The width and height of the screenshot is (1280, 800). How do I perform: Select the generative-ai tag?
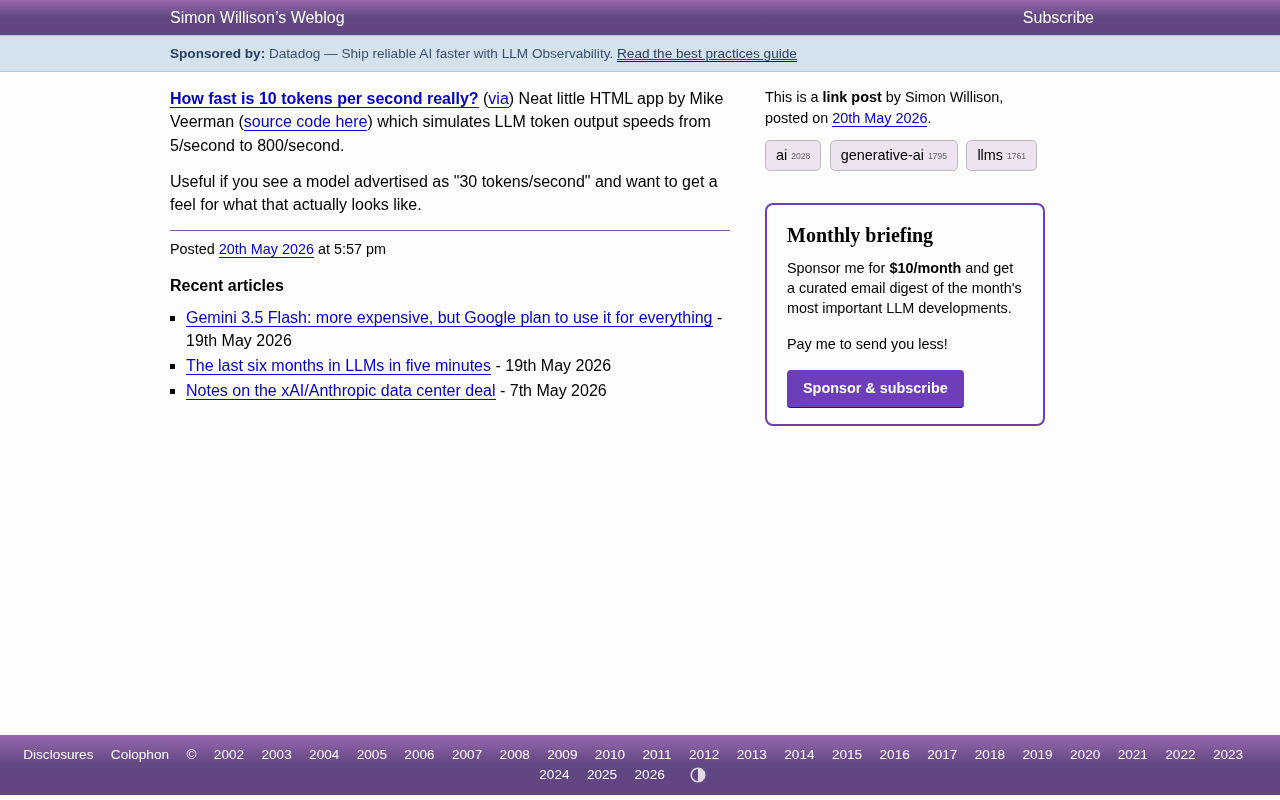(894, 155)
